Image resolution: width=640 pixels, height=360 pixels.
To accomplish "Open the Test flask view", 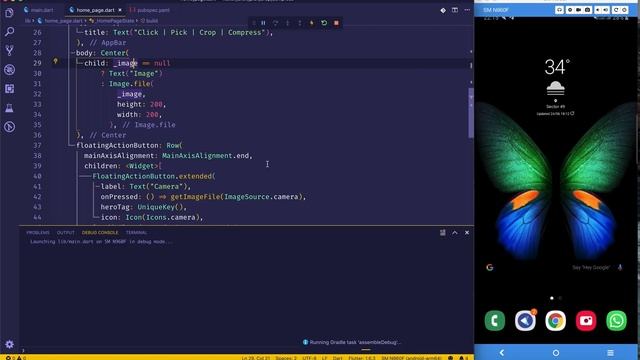I will (9, 108).
